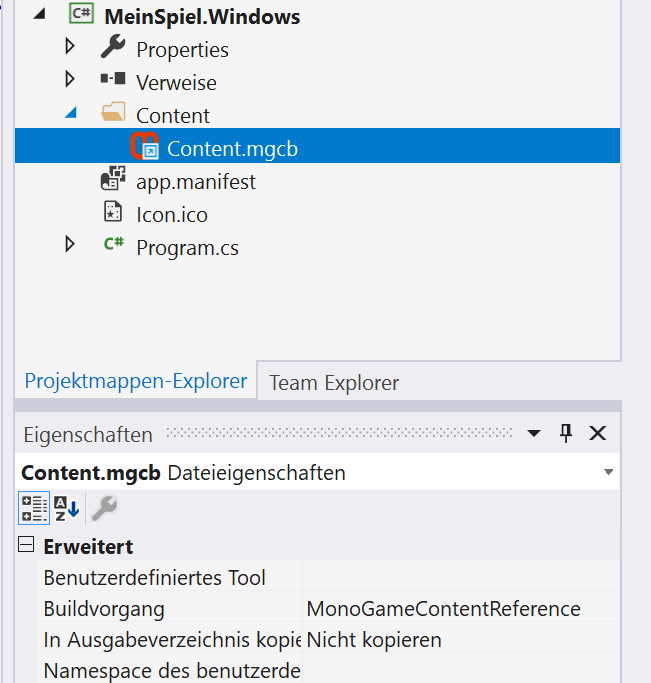Switch to the Projektmappen-Explorer tab
This screenshot has height=683, width=651.
[135, 381]
